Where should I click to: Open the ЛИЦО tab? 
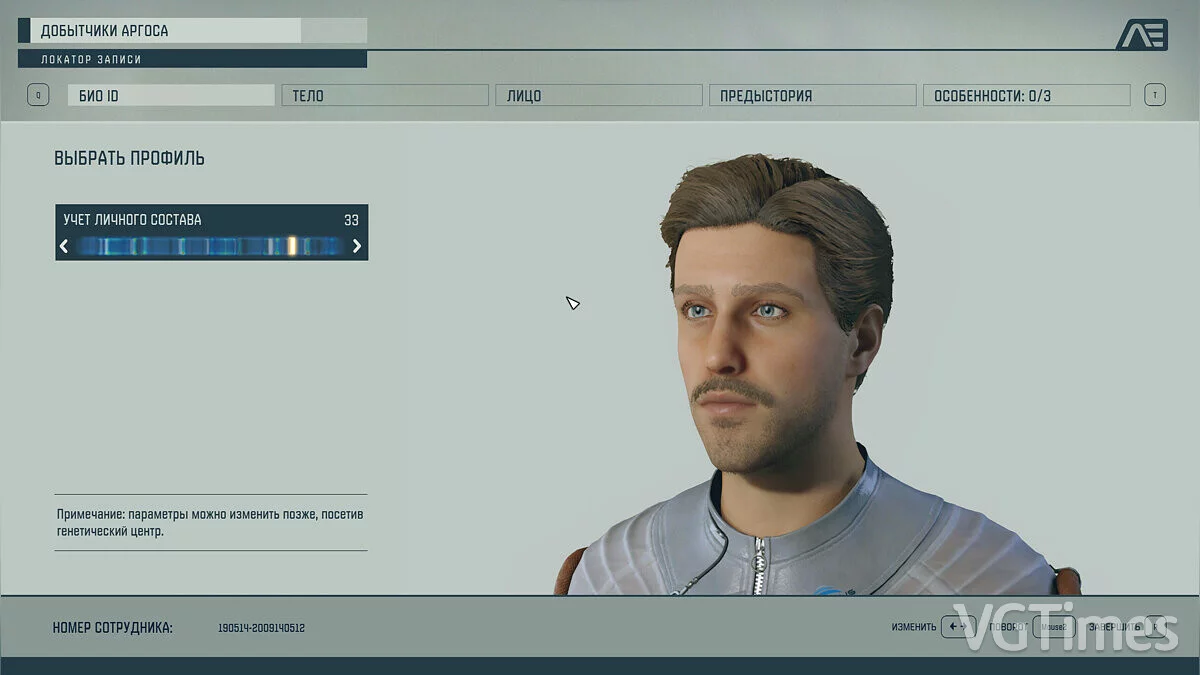pos(599,96)
